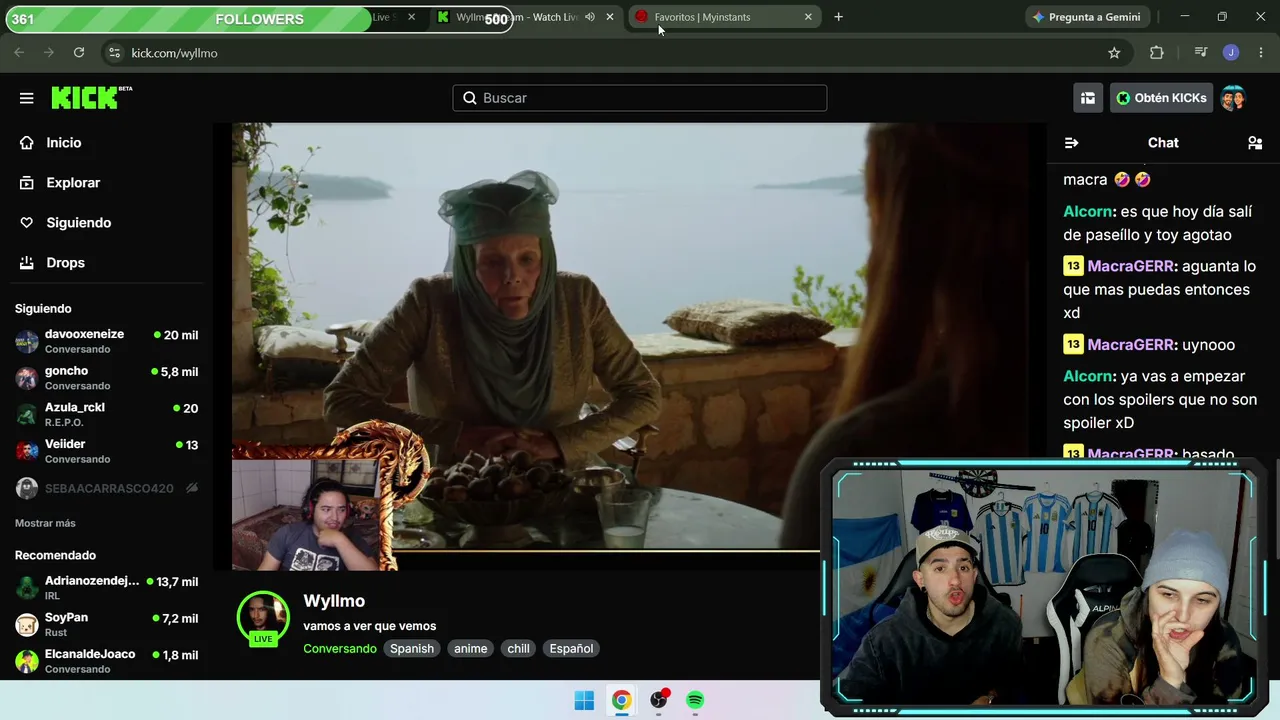This screenshot has height=720, width=1280.
Task: Bookmark this page with the star icon
Action: tap(1114, 53)
